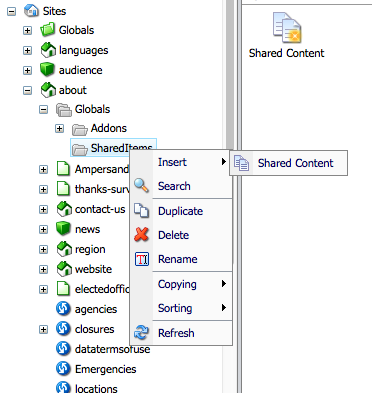Open the Copying submenu

pyautogui.click(x=181, y=284)
